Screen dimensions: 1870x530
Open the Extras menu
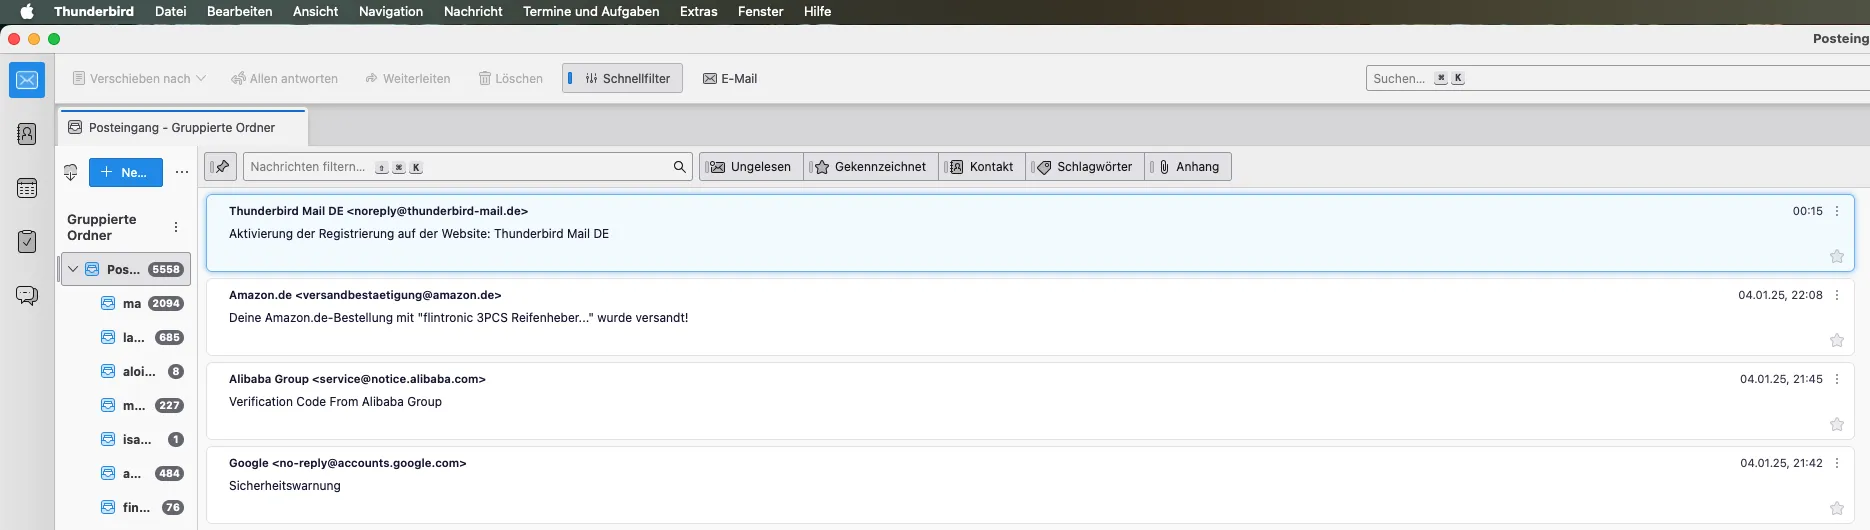[x=699, y=11]
